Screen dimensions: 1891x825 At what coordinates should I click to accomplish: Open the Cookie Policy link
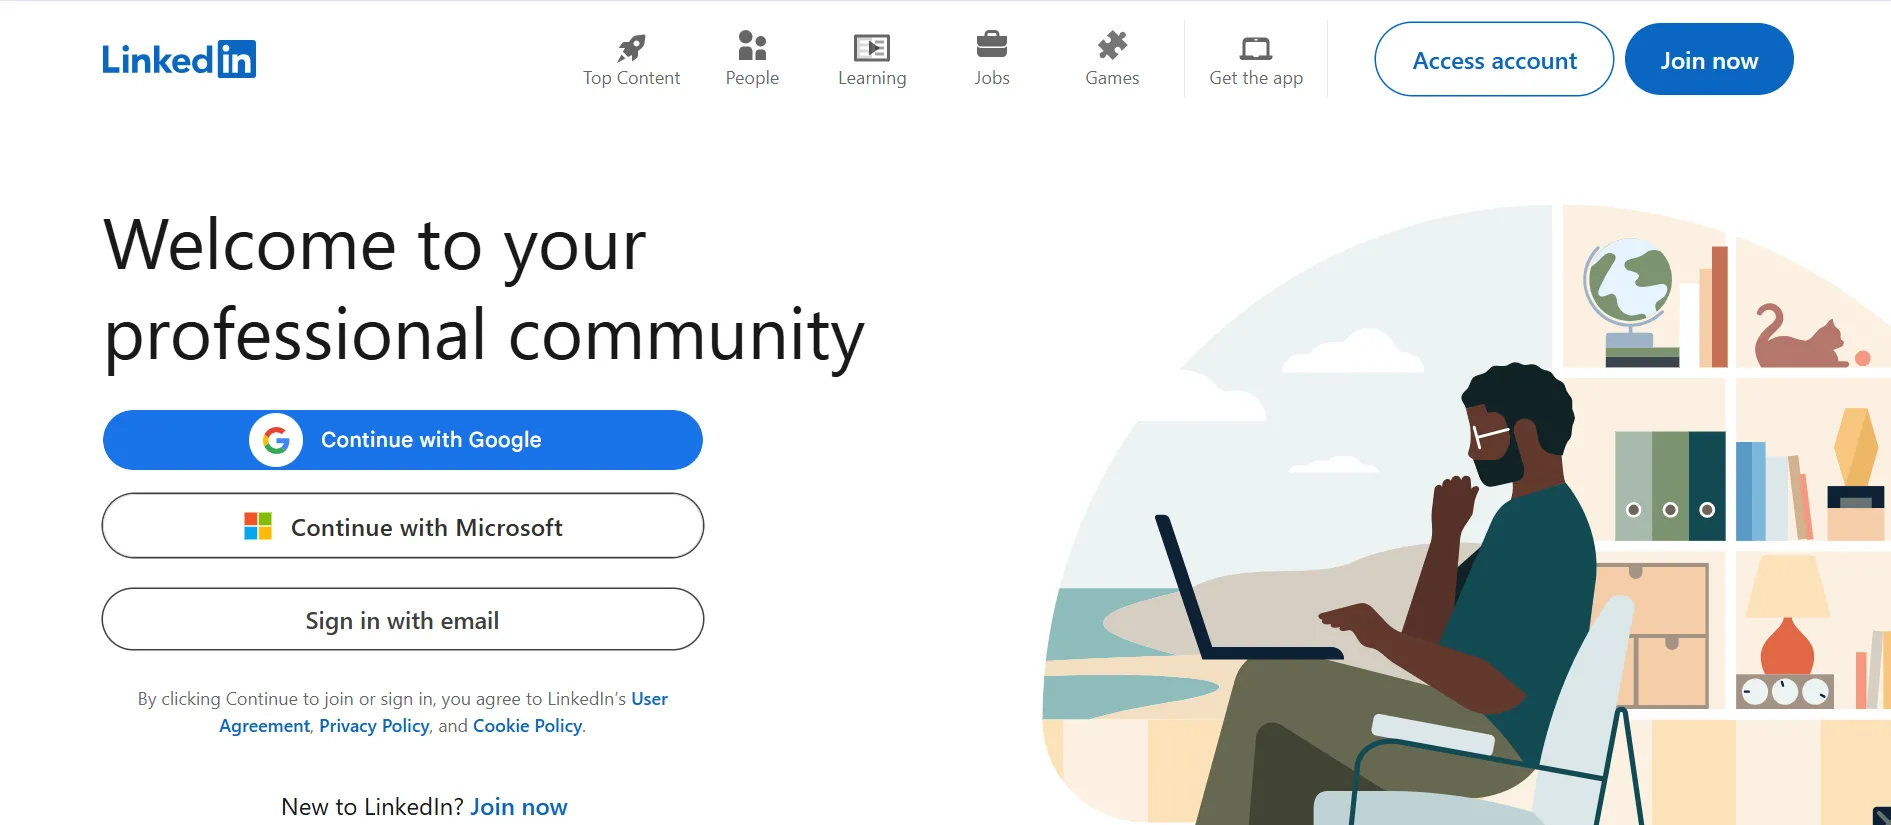527,726
